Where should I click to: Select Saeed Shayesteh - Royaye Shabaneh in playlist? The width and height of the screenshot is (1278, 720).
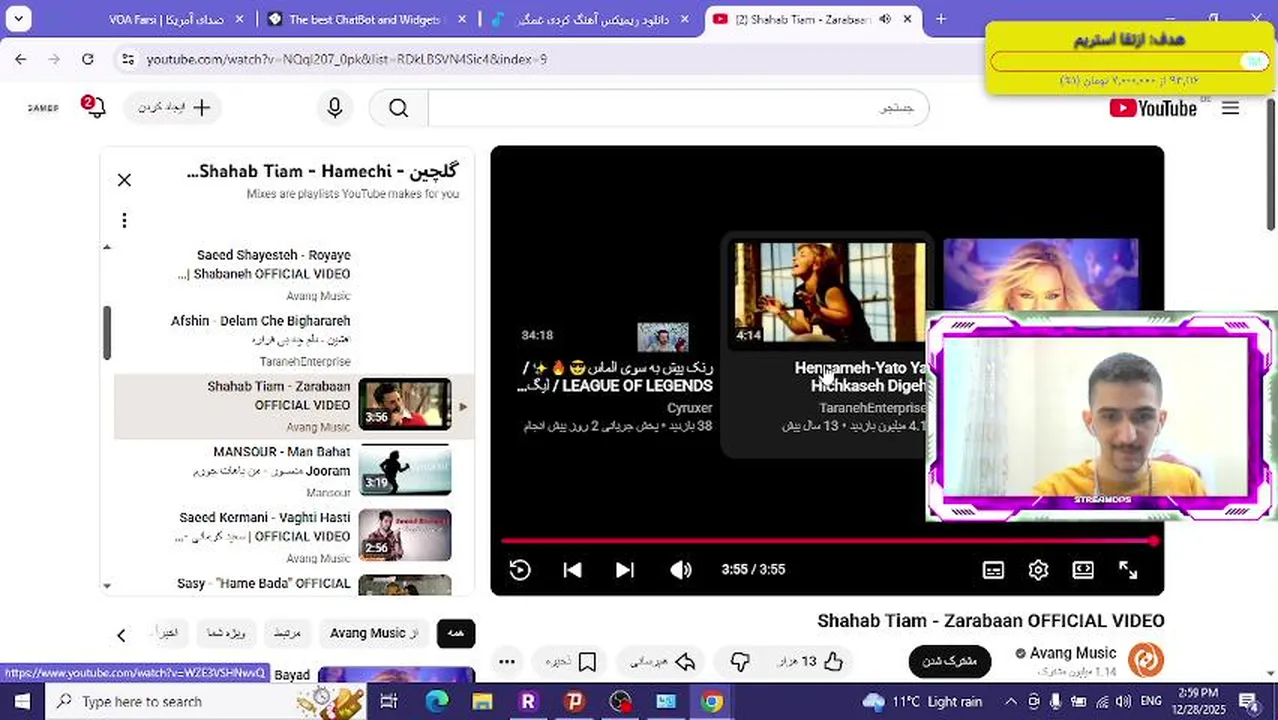[x=264, y=274]
